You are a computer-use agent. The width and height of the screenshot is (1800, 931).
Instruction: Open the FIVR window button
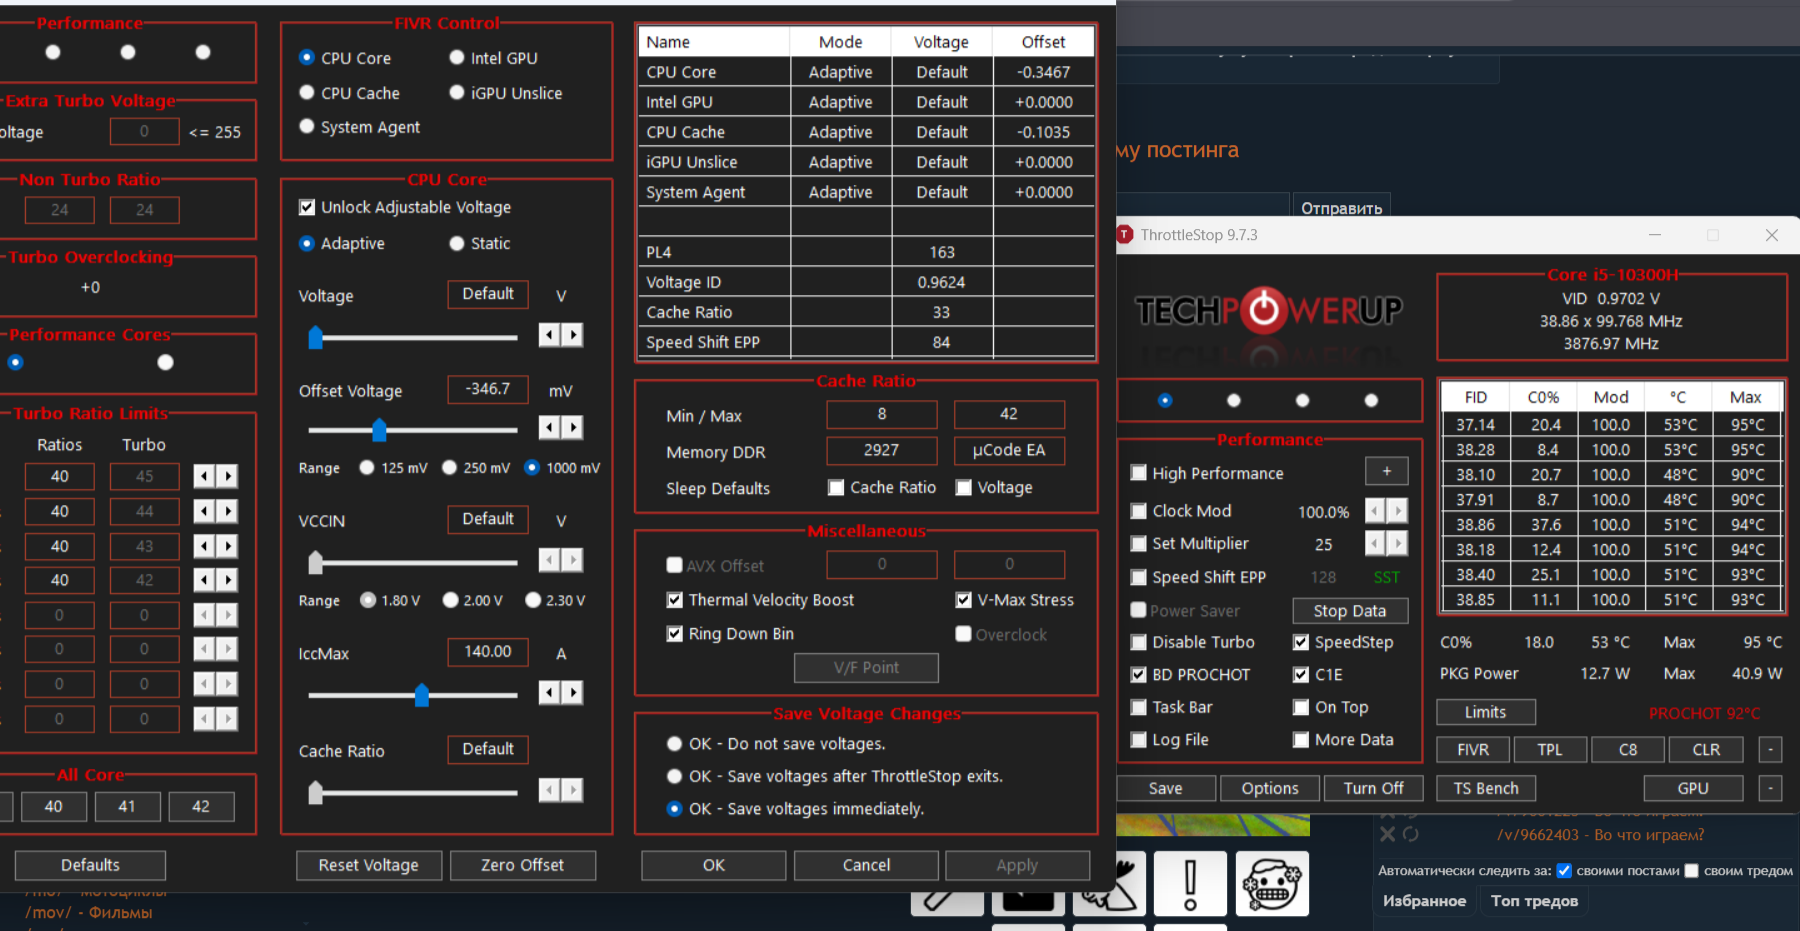[1473, 749]
